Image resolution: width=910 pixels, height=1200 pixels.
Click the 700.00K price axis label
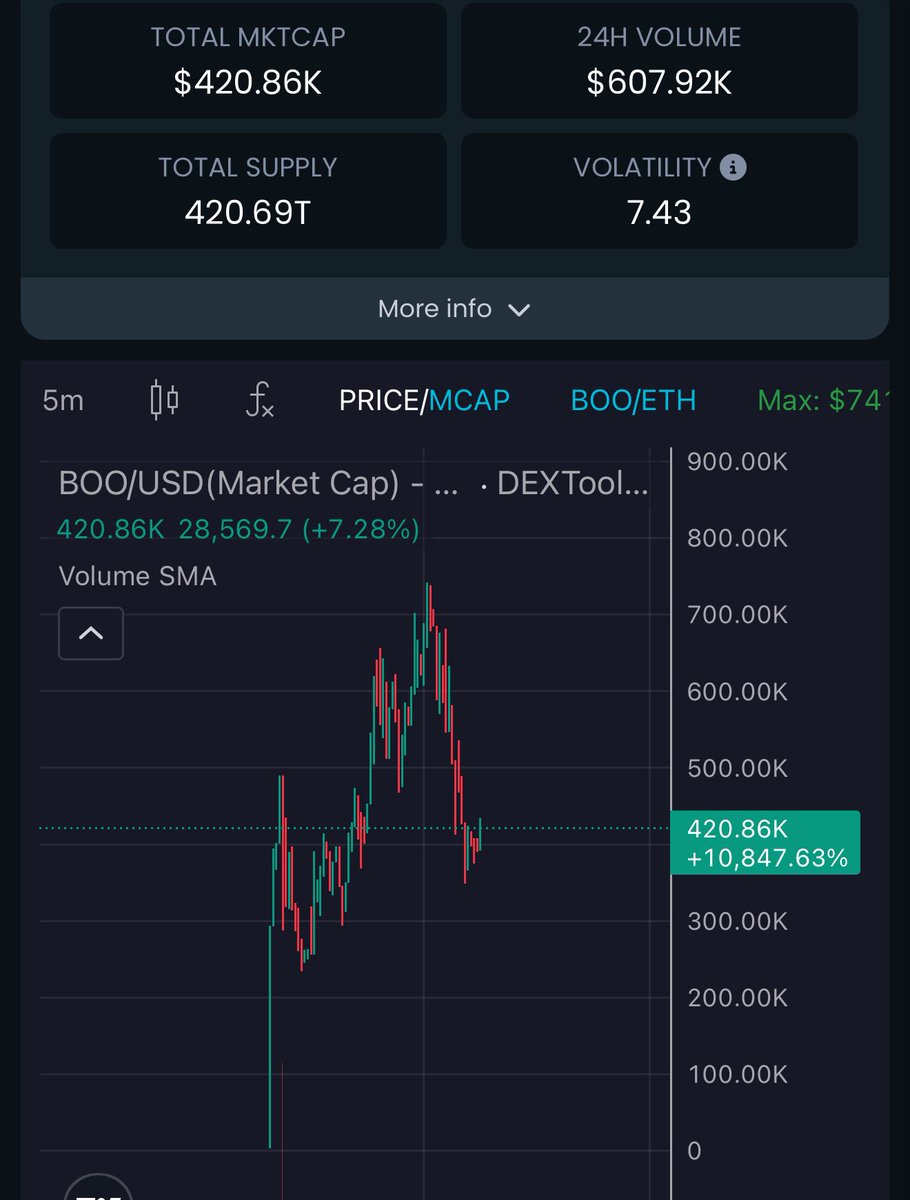(738, 615)
